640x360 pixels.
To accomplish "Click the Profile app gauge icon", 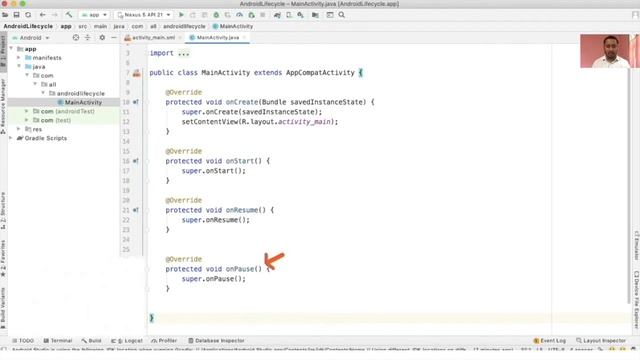I will [x=240, y=15].
